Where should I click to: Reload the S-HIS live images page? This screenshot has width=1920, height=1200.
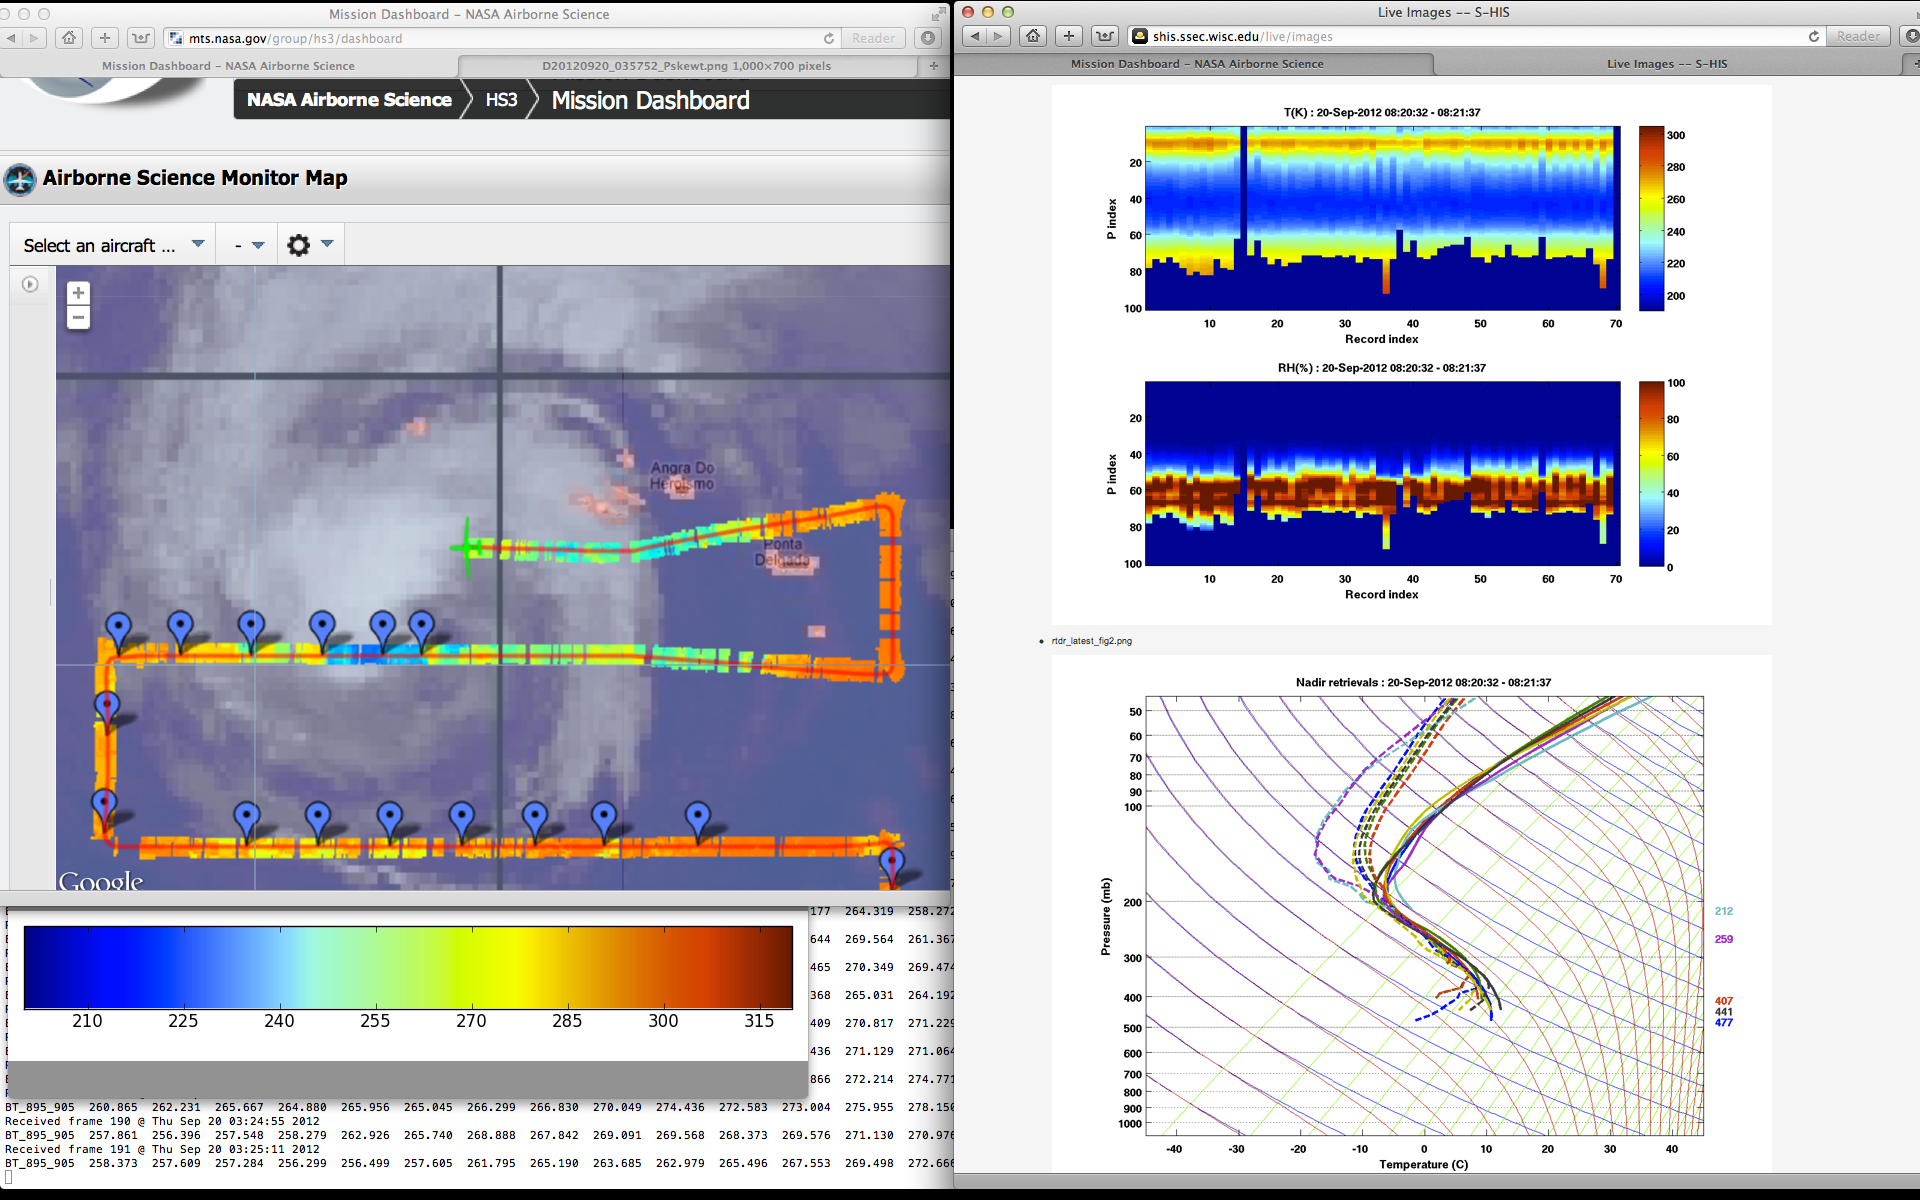point(1813,36)
